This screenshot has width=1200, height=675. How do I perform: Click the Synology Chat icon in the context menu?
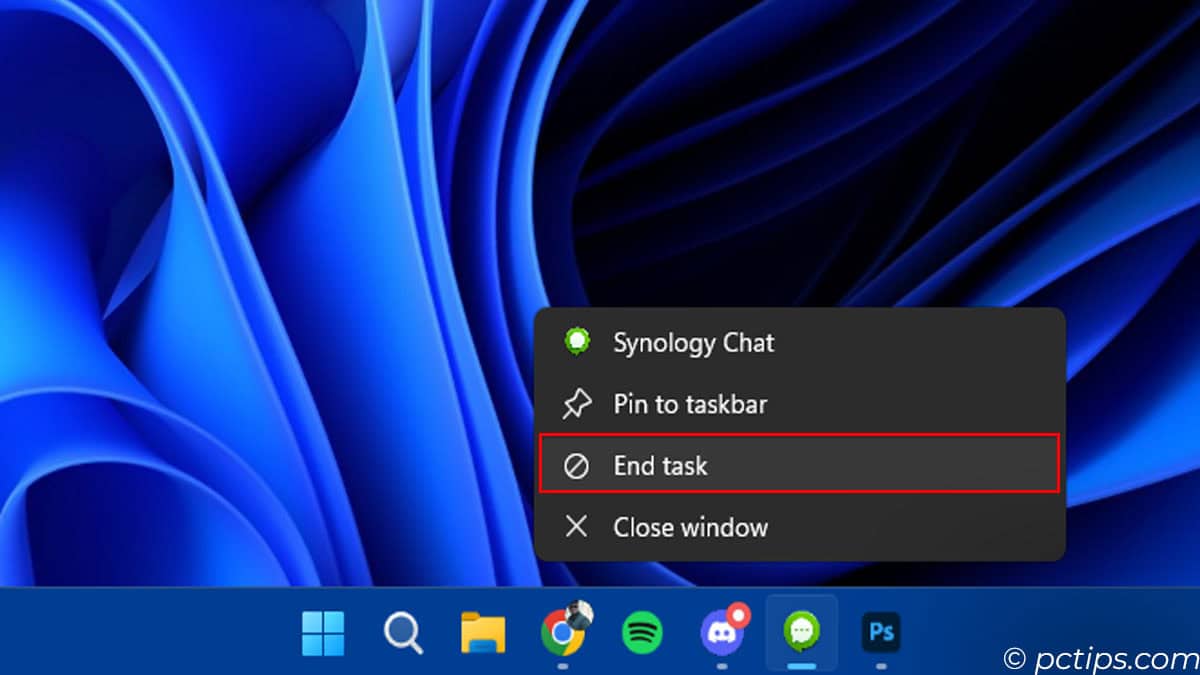click(x=576, y=342)
